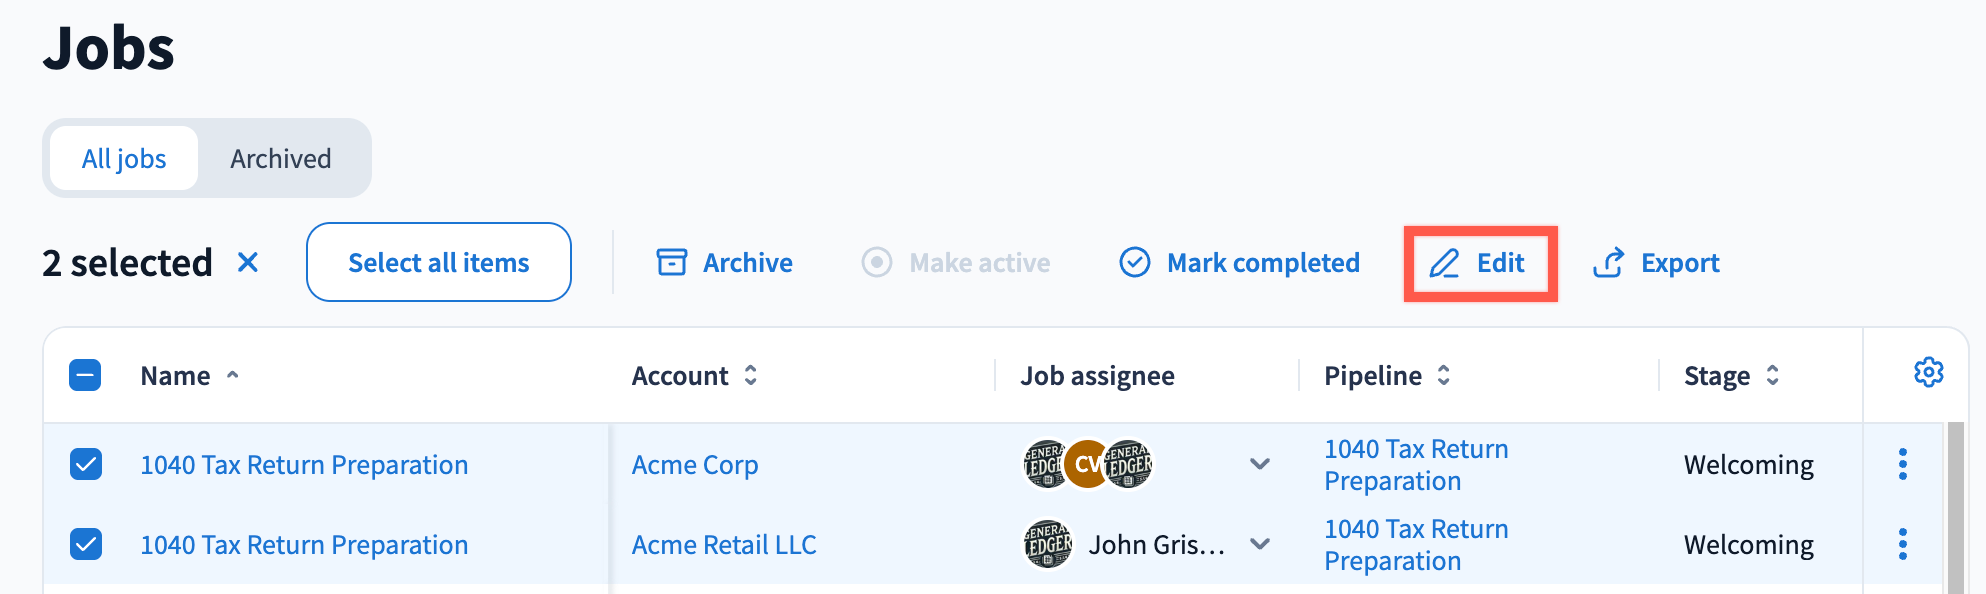The height and width of the screenshot is (594, 1986).
Task: Switch to the All jobs tab
Action: [x=124, y=158]
